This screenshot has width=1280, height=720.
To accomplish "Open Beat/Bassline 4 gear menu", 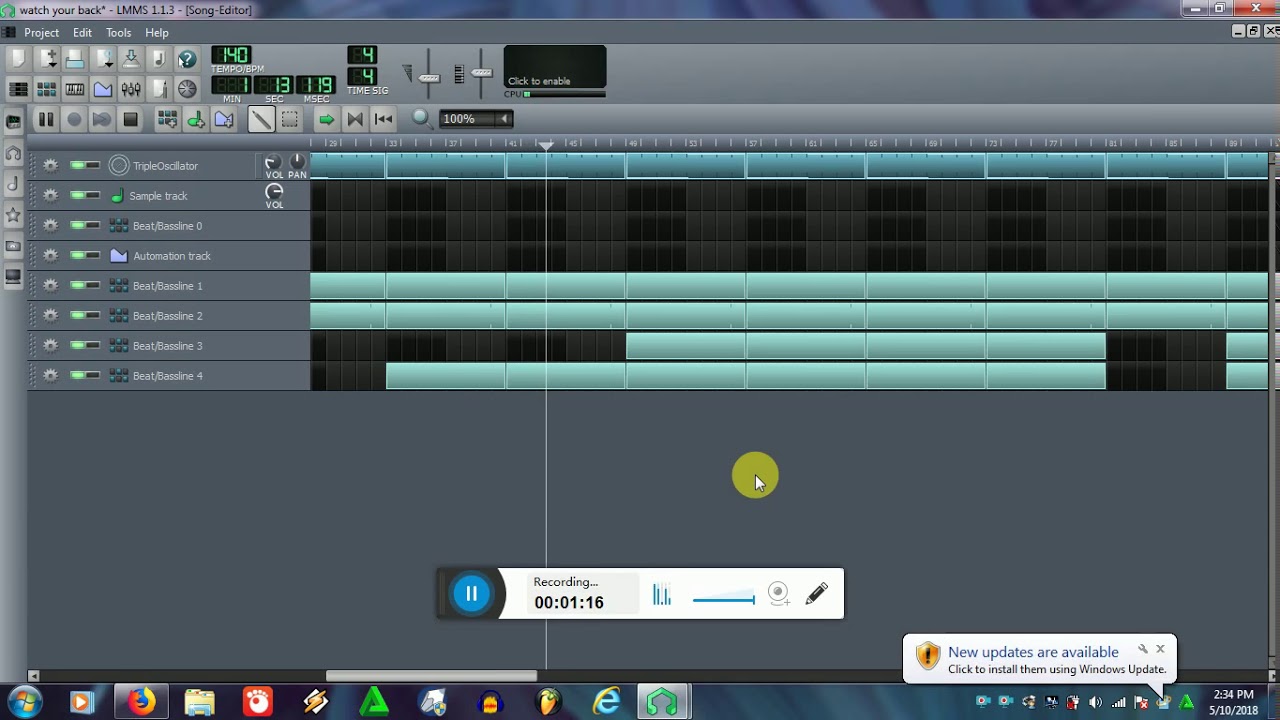I will [x=50, y=376].
